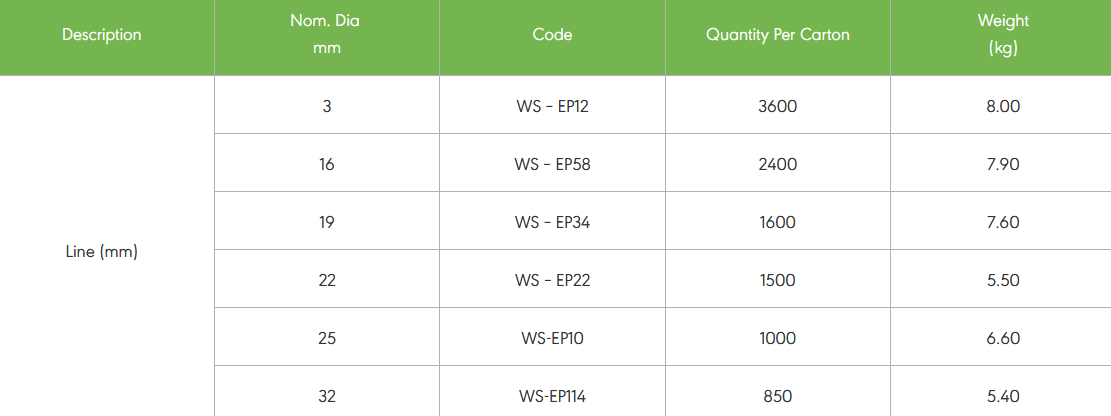Click the Quantity Per Carton header
Viewport: 1111px width, 416px height.
[x=778, y=35]
